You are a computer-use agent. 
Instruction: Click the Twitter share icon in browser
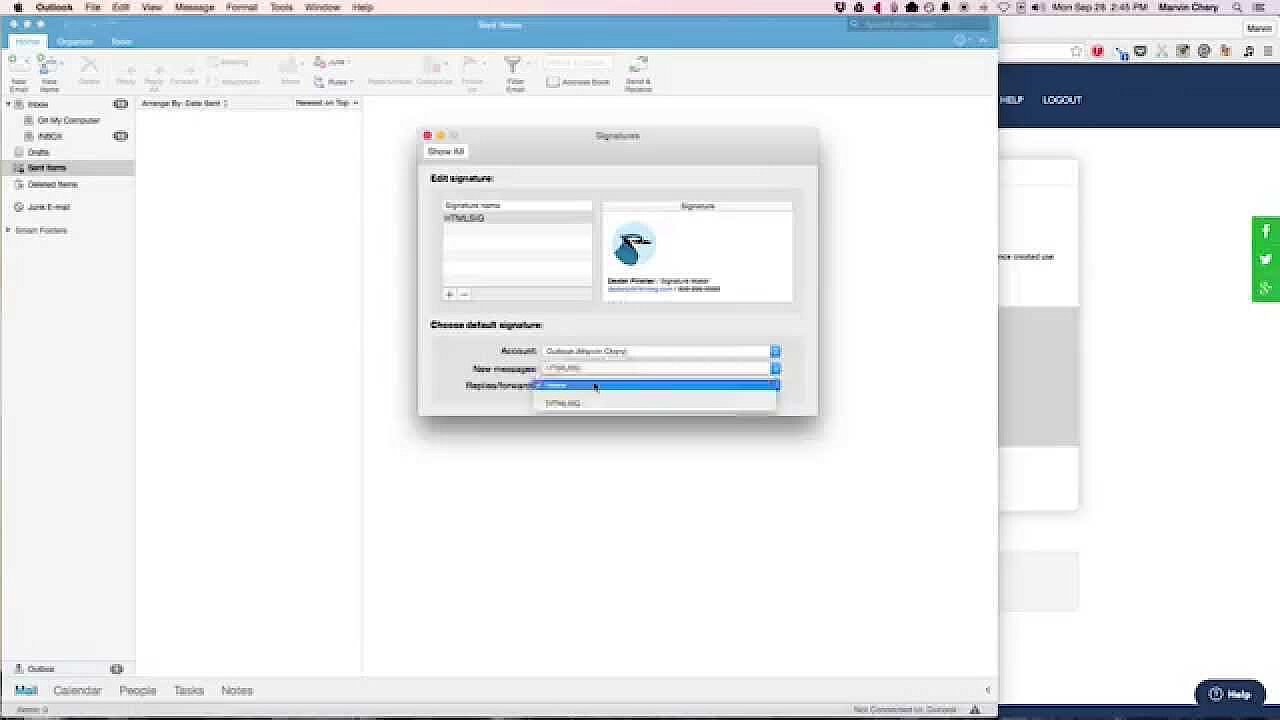1266,259
